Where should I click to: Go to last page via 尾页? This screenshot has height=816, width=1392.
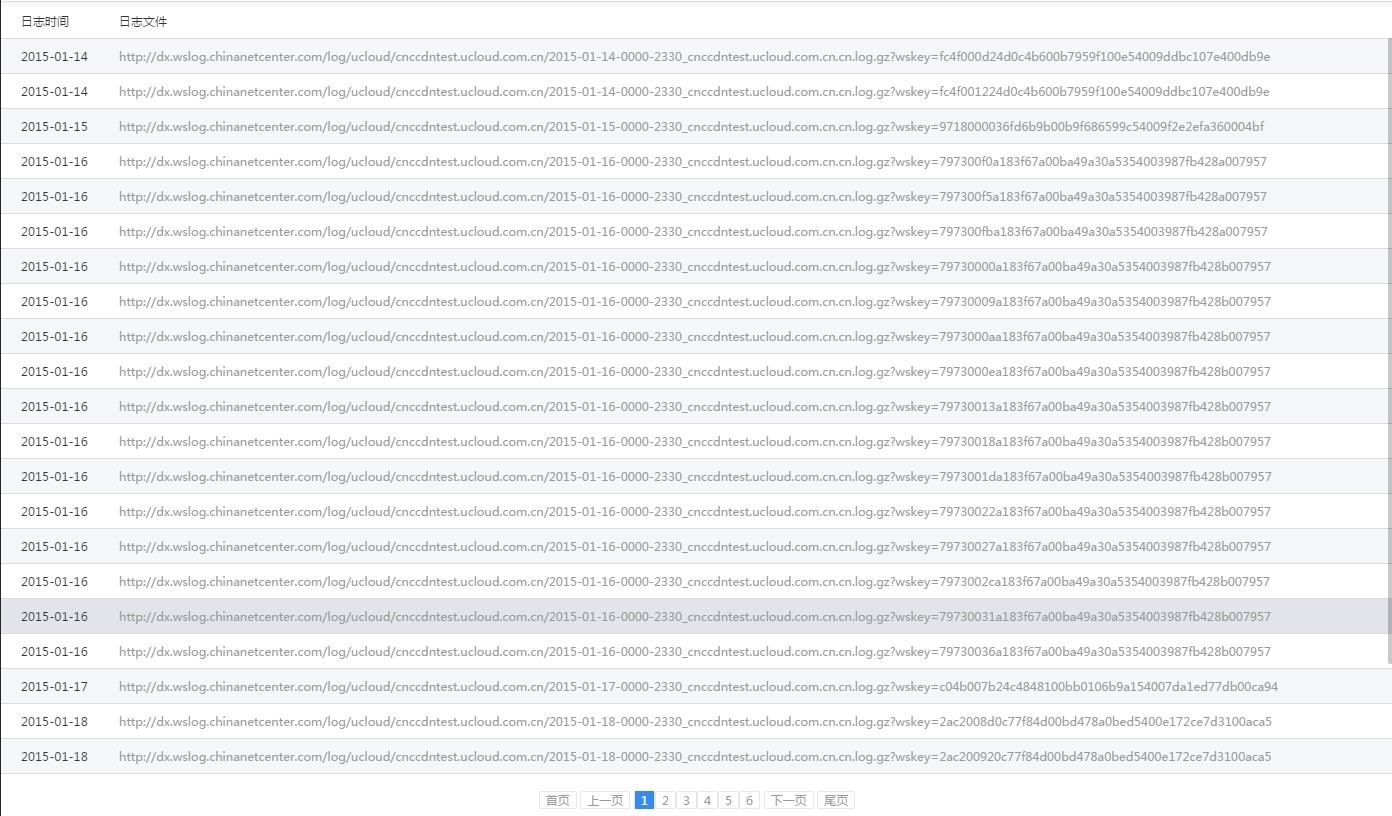[x=836, y=800]
